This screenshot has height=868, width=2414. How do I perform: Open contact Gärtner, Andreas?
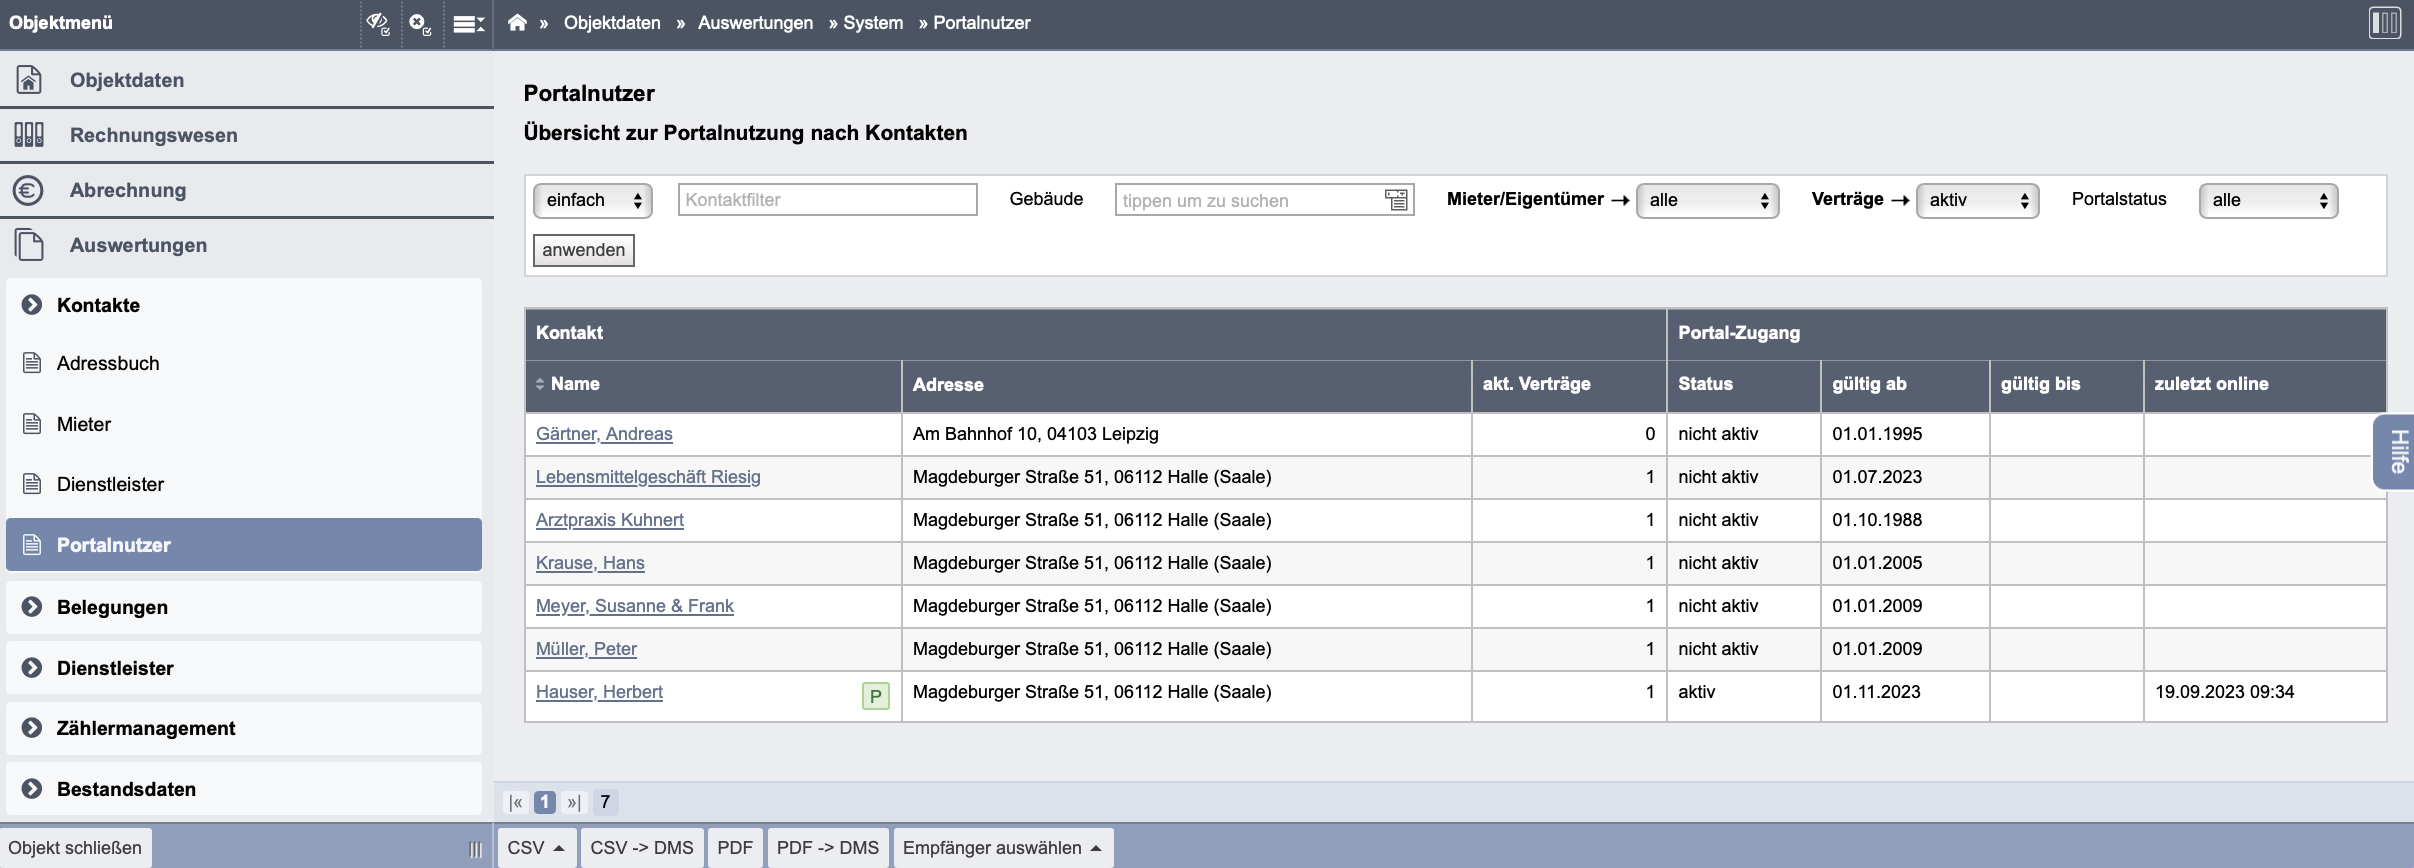coord(604,434)
